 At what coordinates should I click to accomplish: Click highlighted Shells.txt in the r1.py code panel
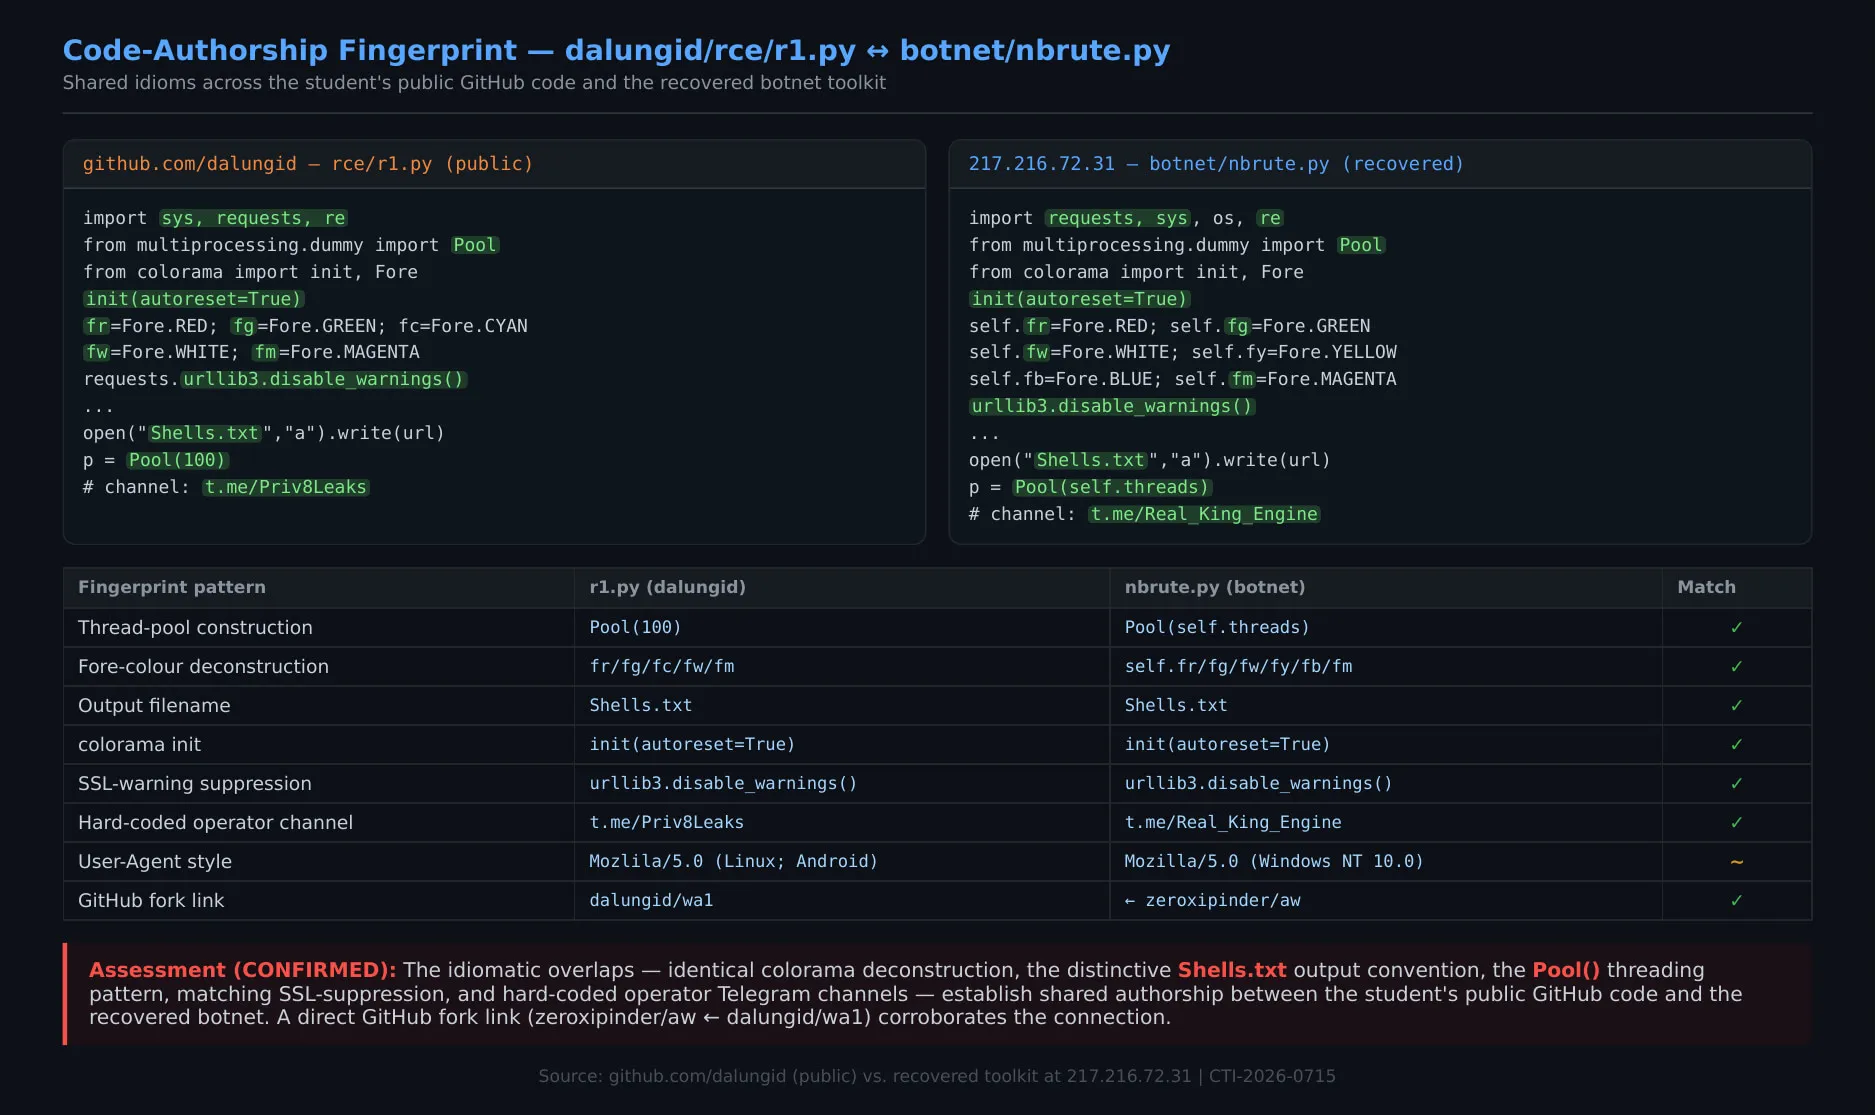tap(204, 434)
